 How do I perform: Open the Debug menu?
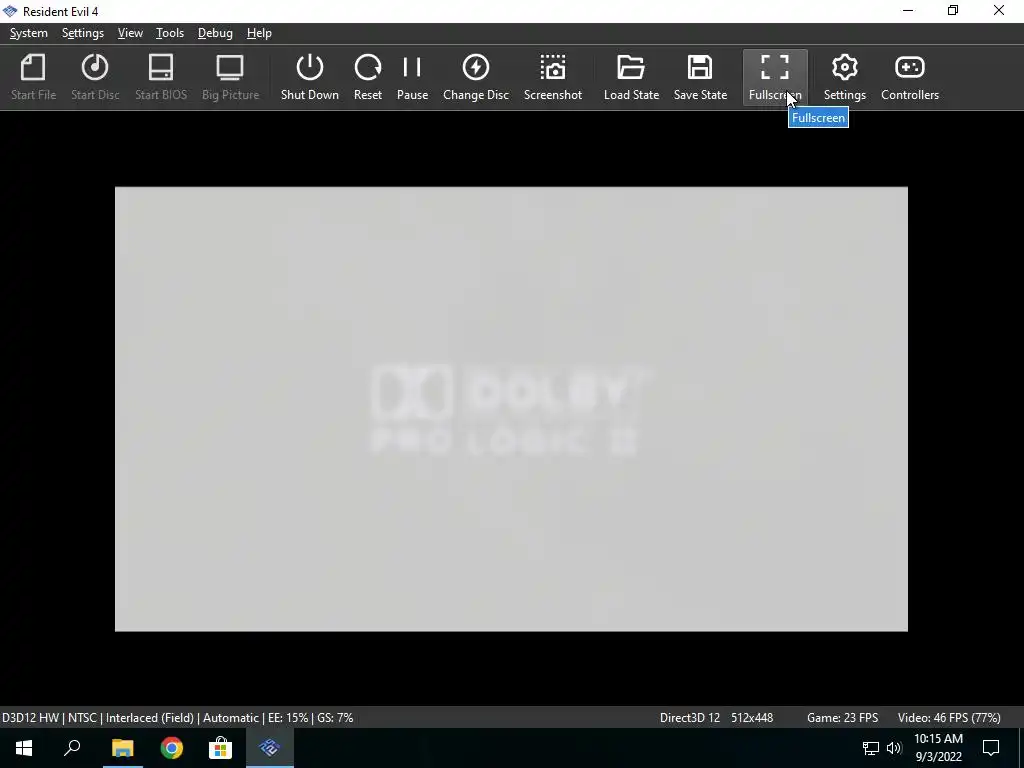[x=215, y=33]
